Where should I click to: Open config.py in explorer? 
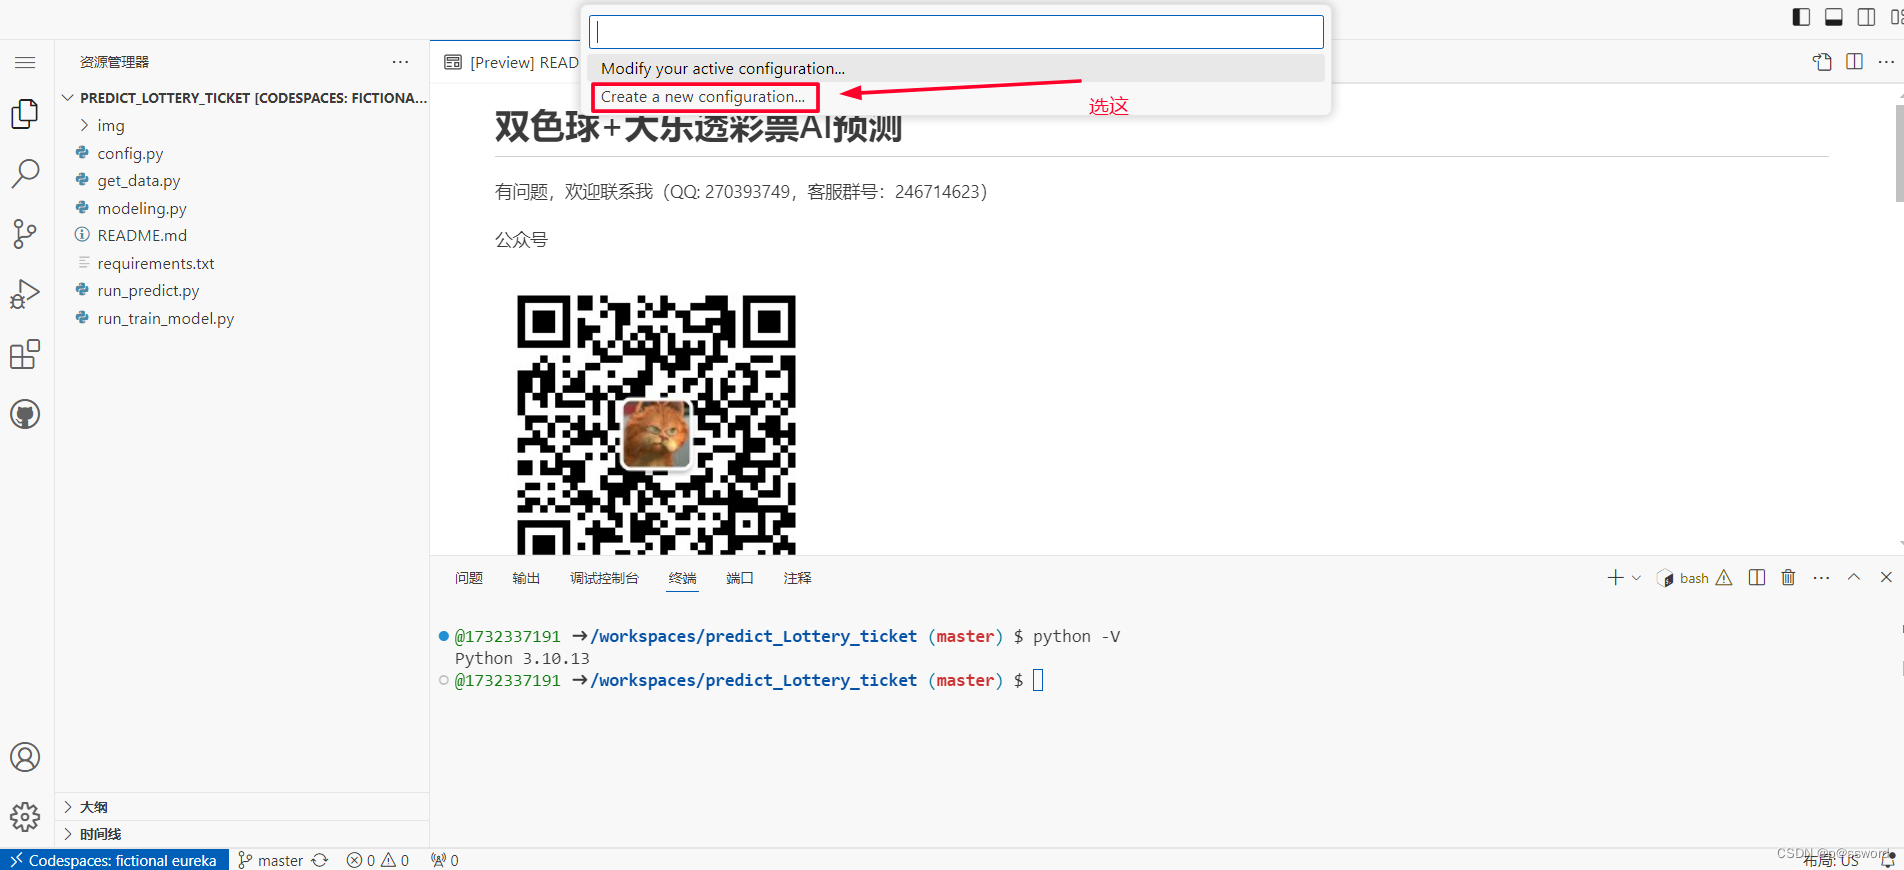243,153
